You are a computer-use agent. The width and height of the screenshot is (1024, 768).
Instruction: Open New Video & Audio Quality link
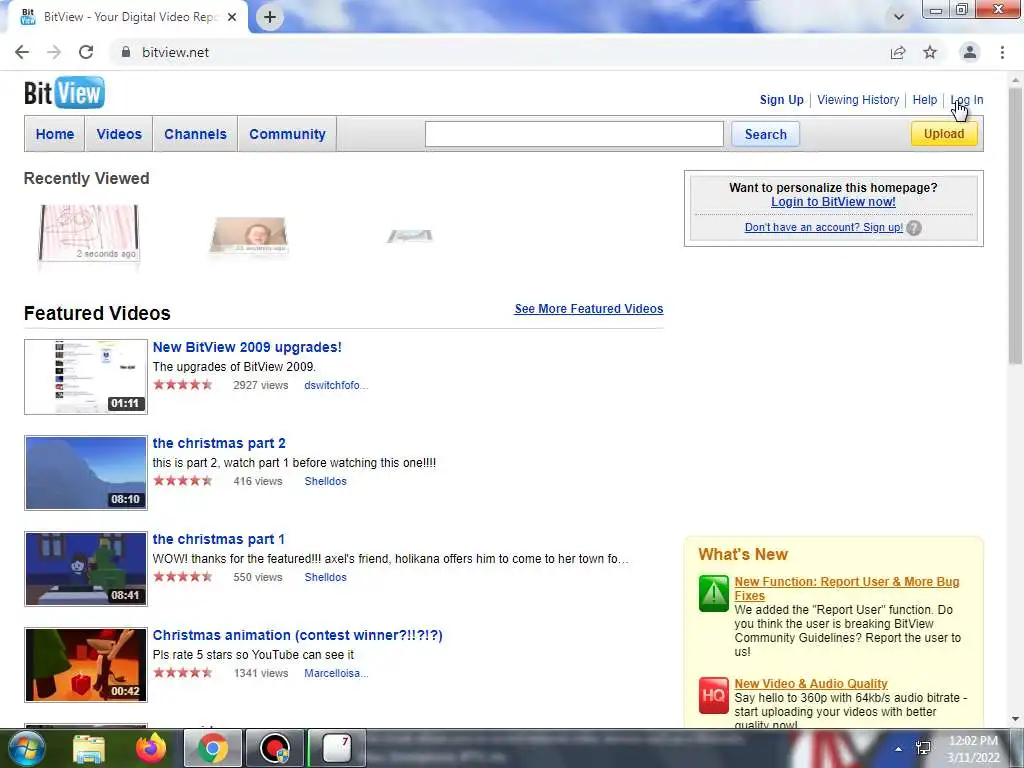(810, 684)
